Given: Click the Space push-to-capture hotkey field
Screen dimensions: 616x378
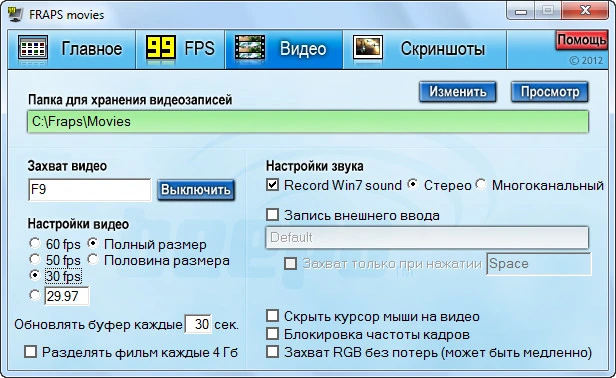Looking at the screenshot, I should tap(539, 264).
